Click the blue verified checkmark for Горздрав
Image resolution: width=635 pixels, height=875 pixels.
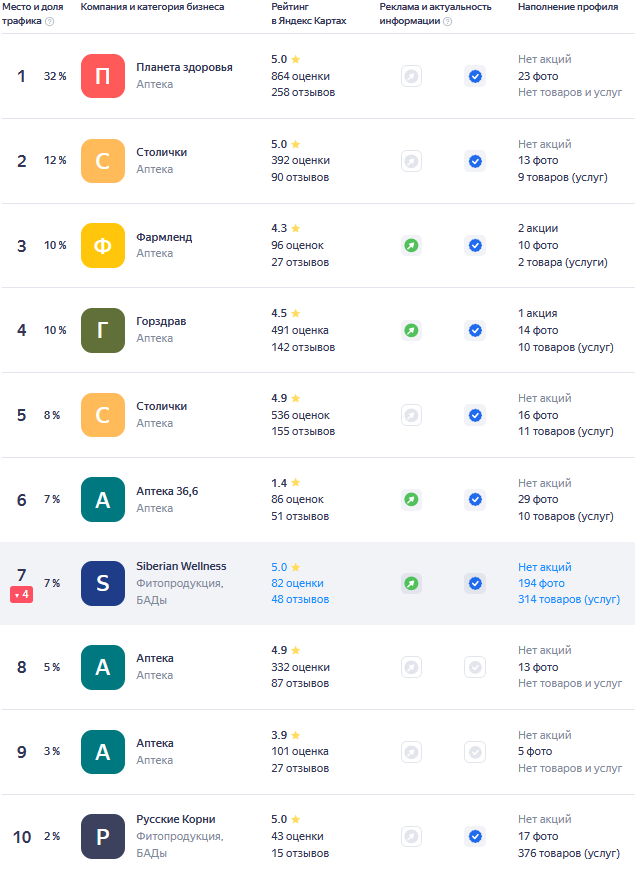pyautogui.click(x=475, y=330)
